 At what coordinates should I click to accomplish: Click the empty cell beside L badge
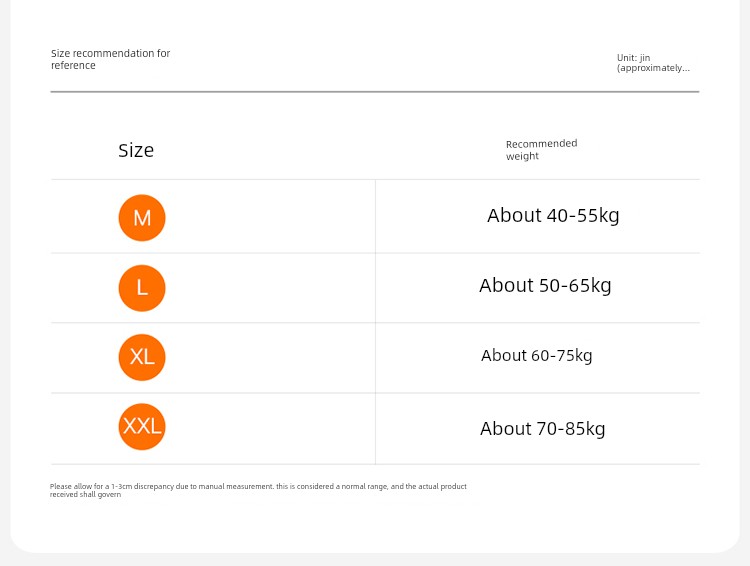270,288
